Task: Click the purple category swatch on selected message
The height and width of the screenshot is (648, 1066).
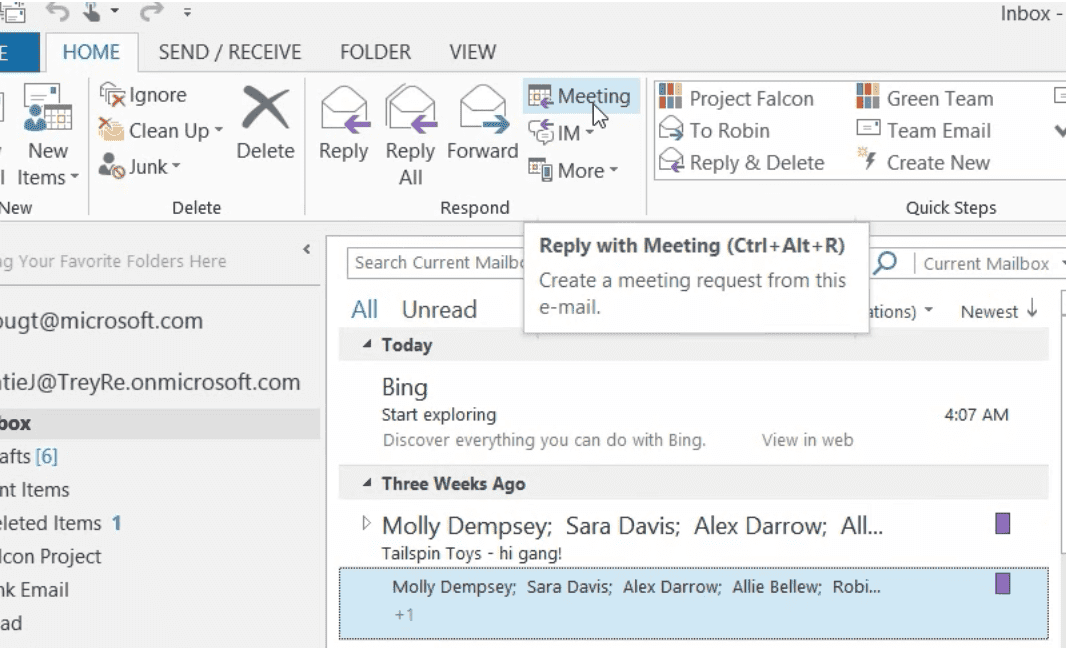Action: [x=1003, y=584]
